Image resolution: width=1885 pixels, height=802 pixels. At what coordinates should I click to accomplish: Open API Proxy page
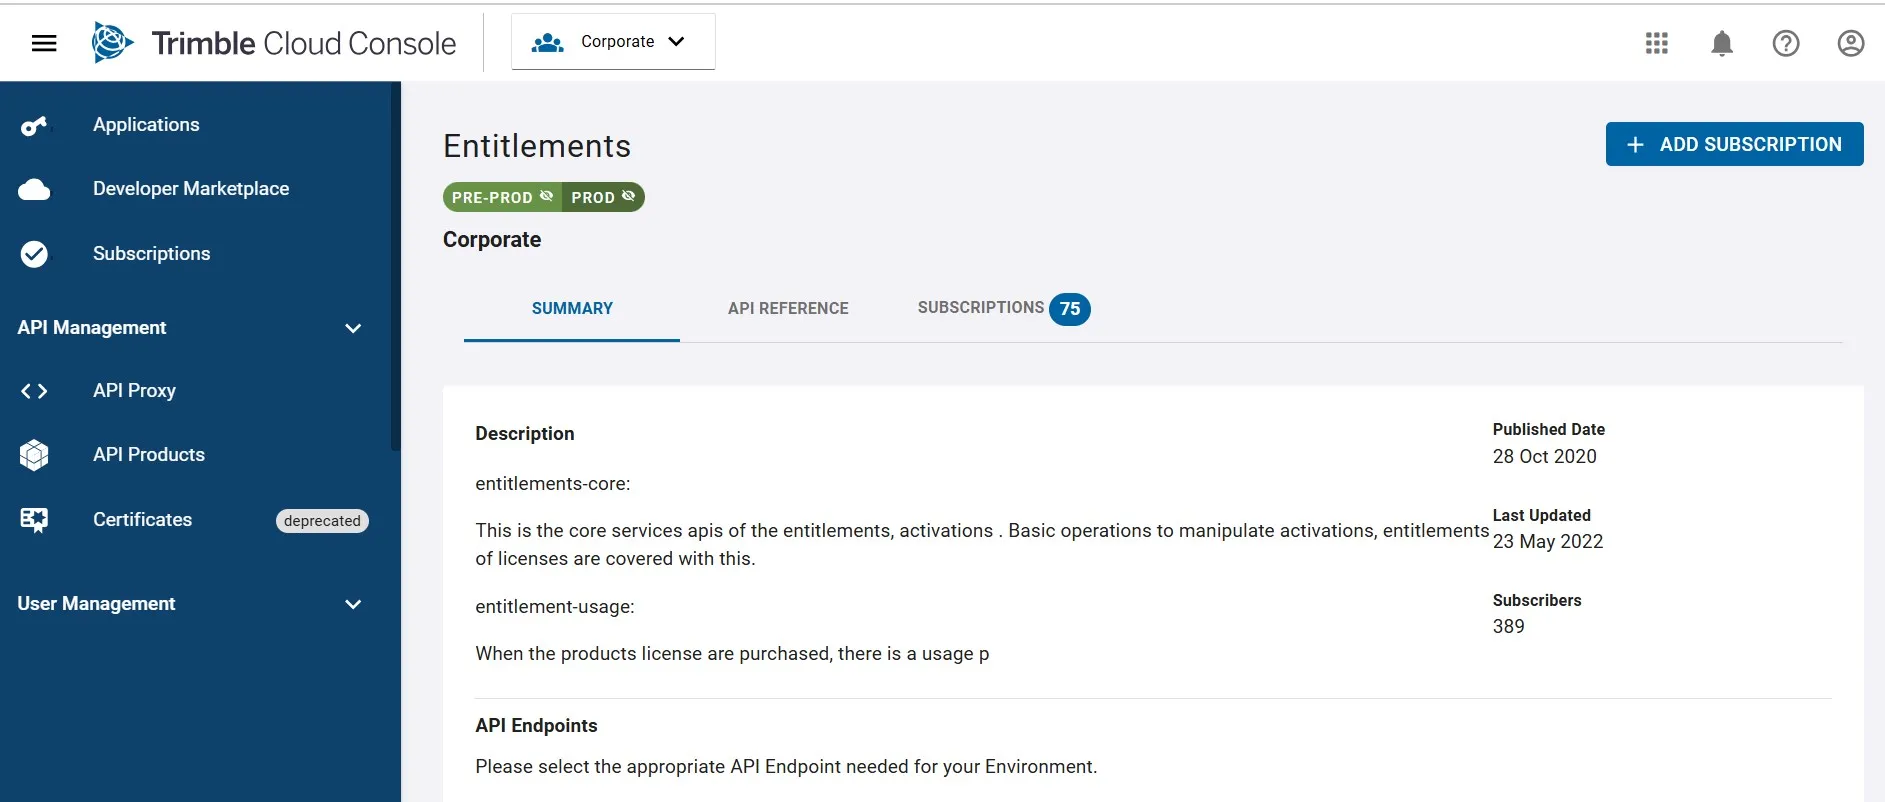(x=134, y=391)
